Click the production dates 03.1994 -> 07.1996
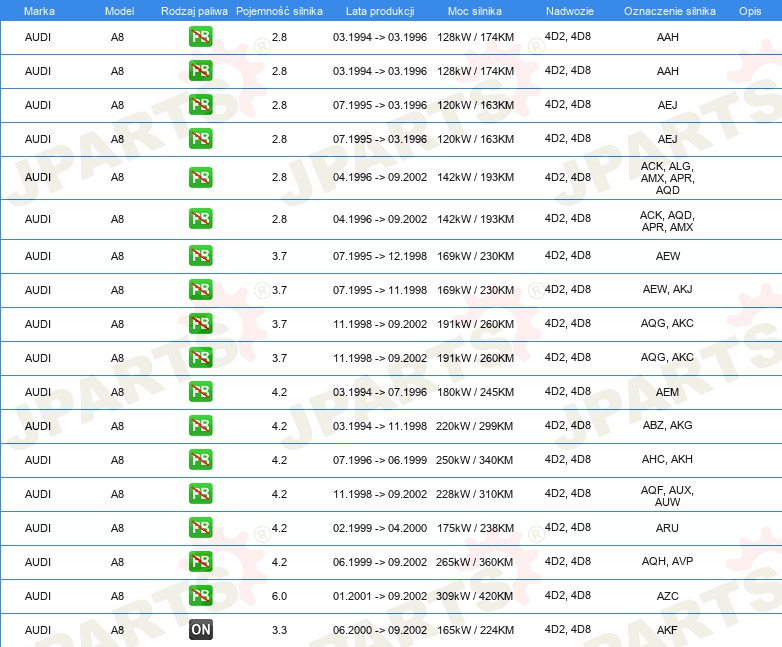Screen dimensions: 782x647 click(380, 392)
